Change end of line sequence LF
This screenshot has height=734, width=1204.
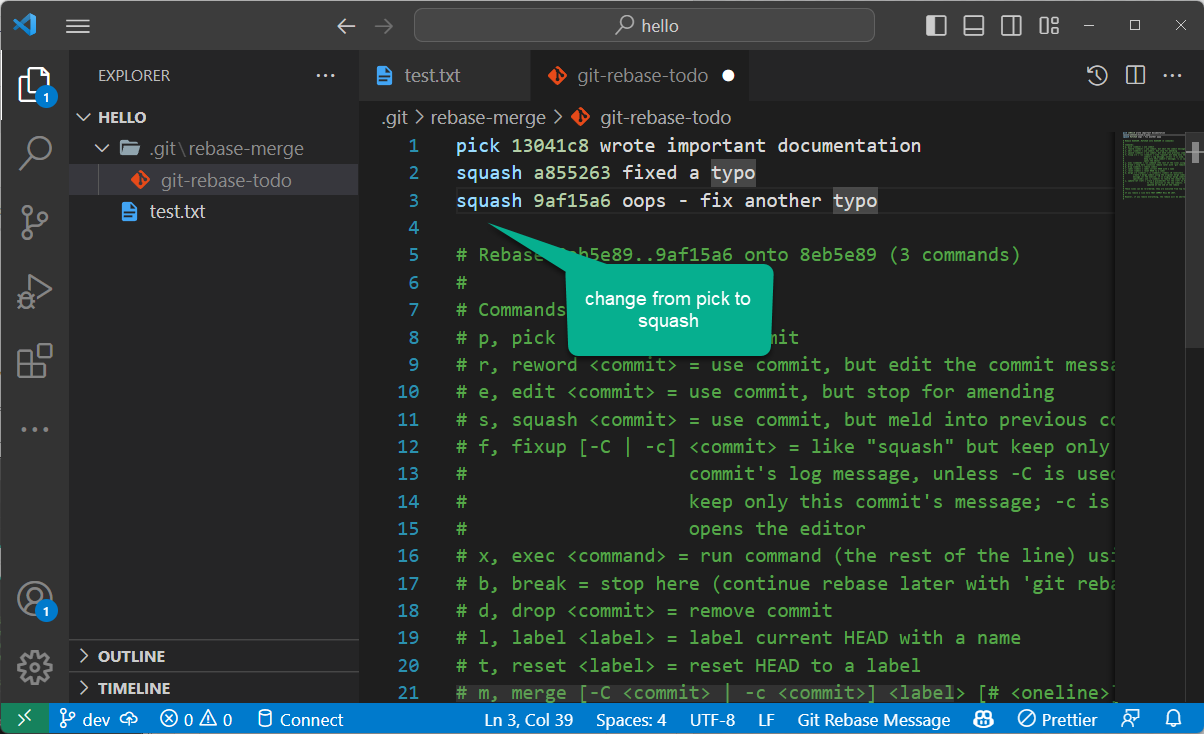coord(767,719)
